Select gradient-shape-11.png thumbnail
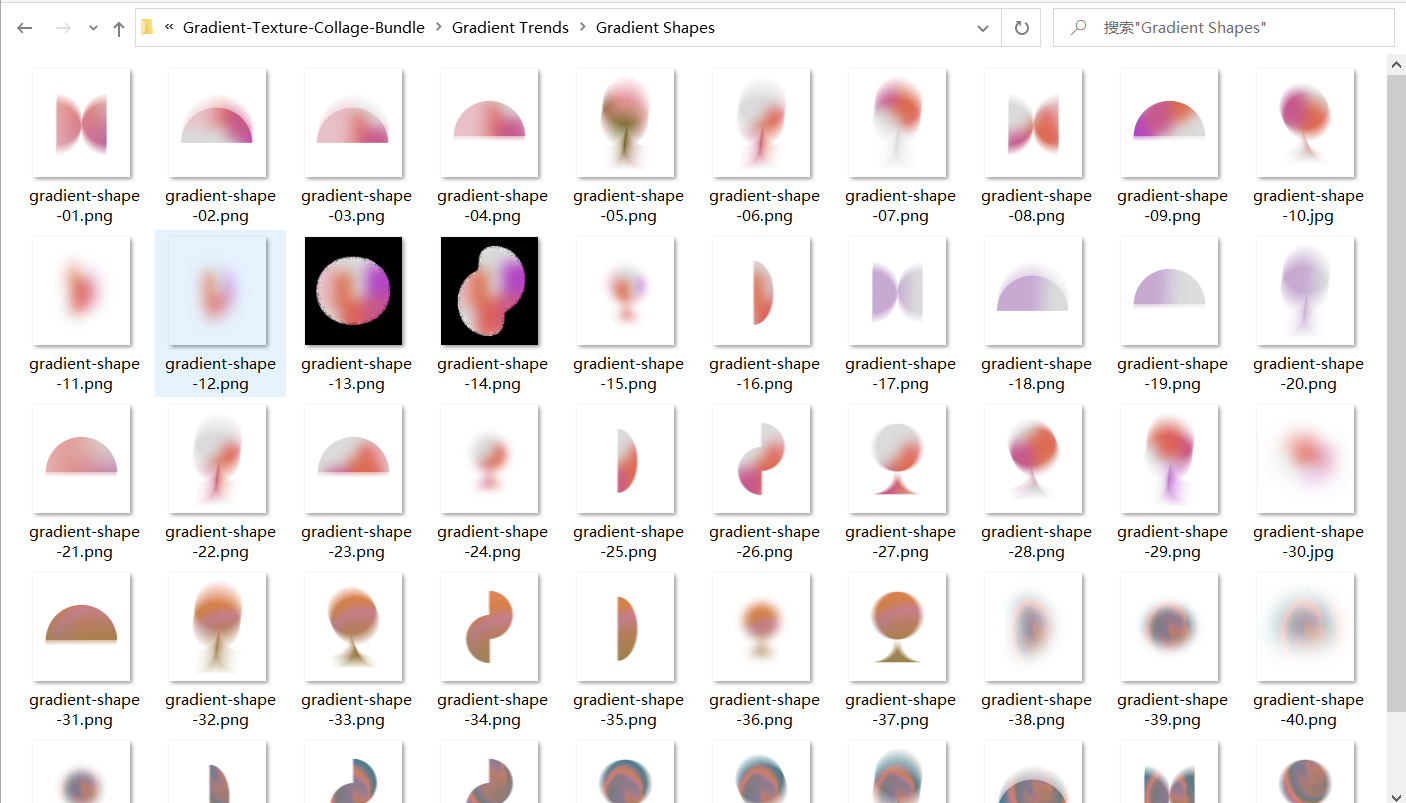Screen dimensions: 1406x803 82,291
